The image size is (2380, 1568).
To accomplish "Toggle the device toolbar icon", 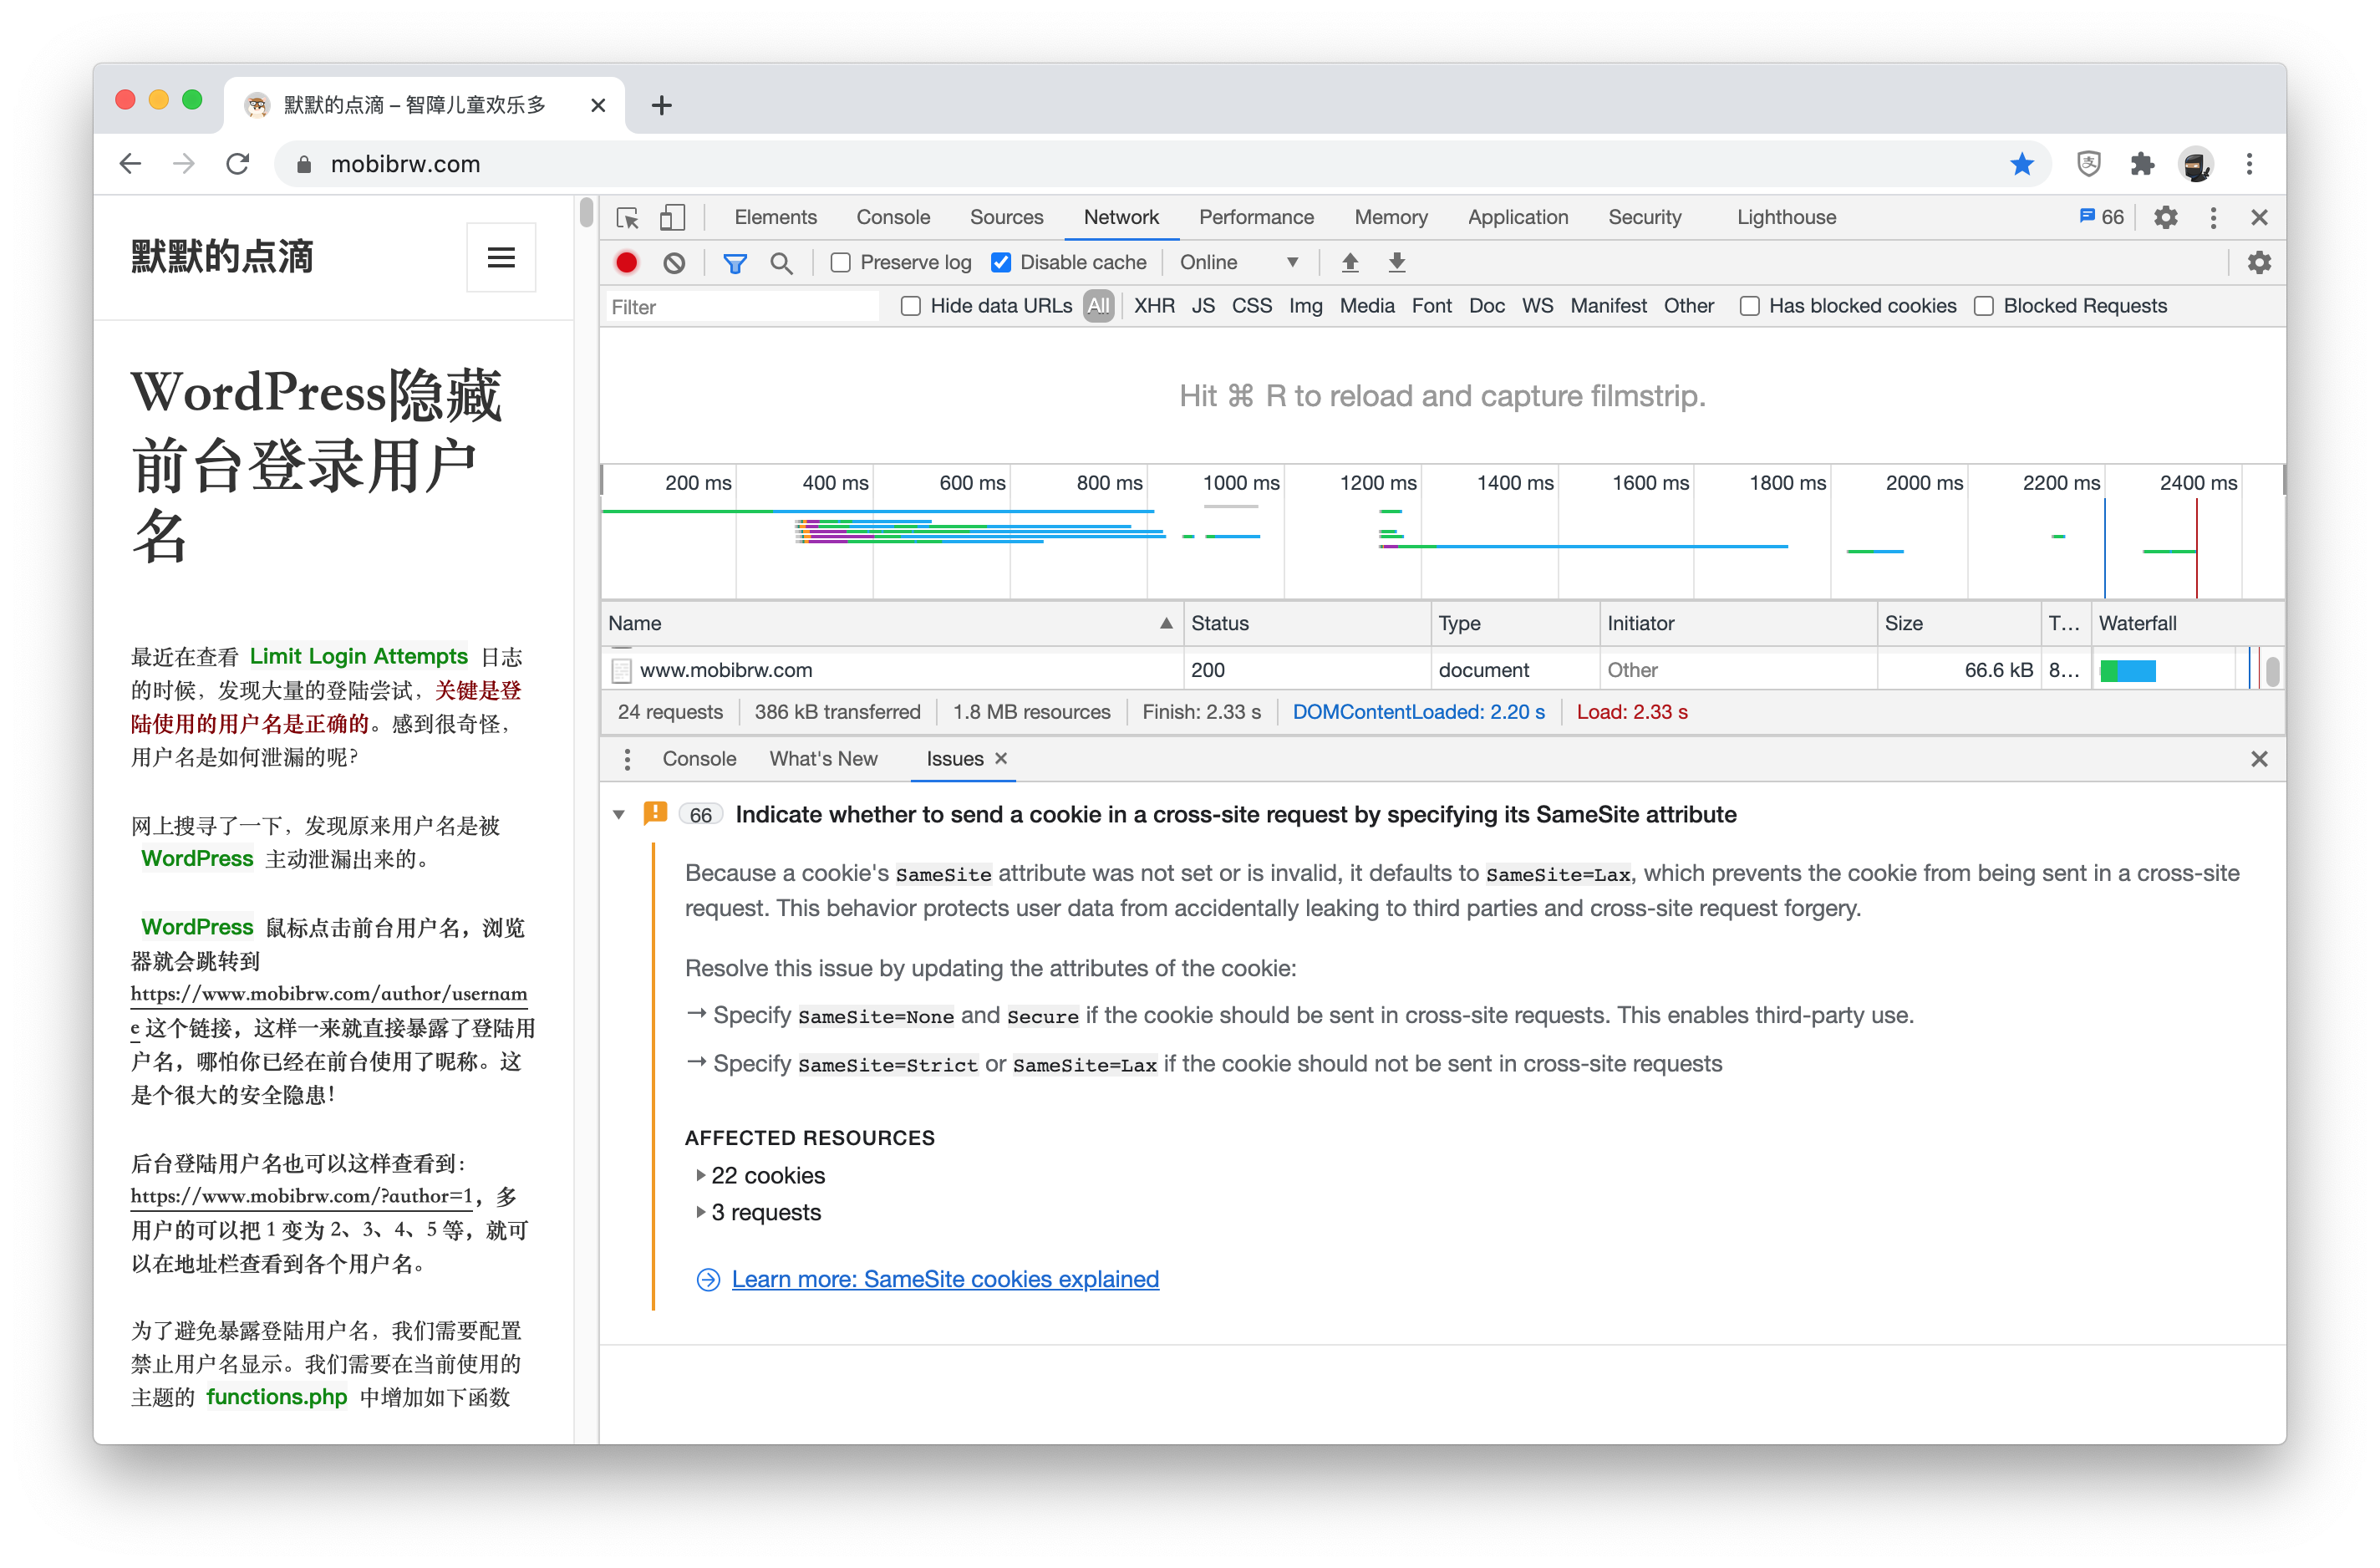I will click(672, 217).
